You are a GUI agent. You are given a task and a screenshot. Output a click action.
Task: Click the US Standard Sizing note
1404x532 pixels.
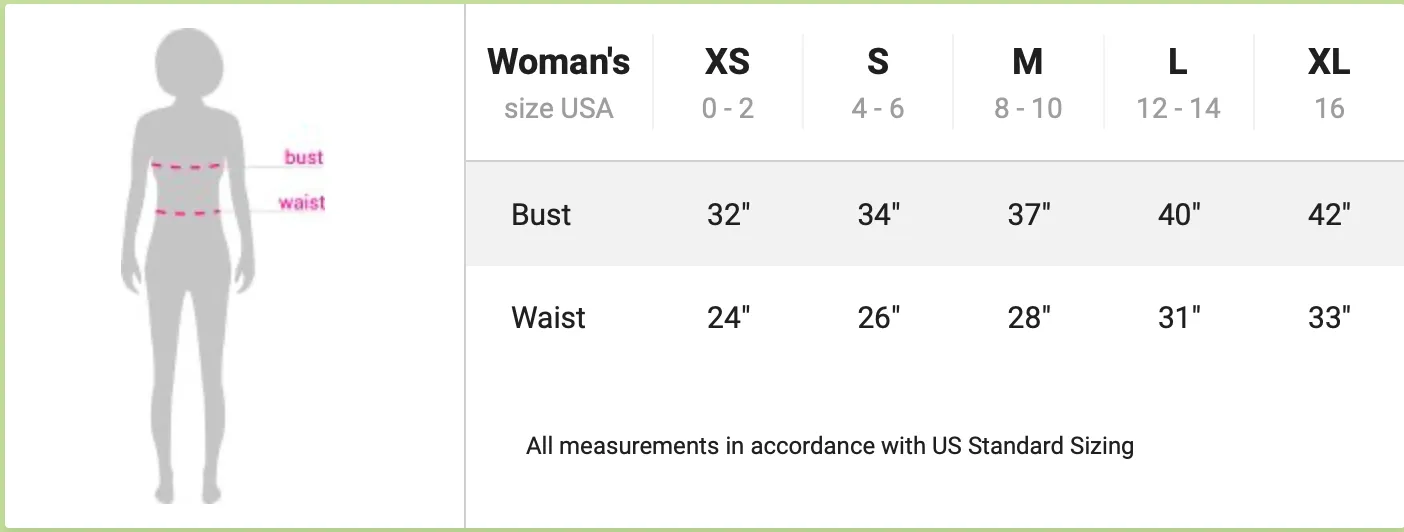(x=830, y=445)
